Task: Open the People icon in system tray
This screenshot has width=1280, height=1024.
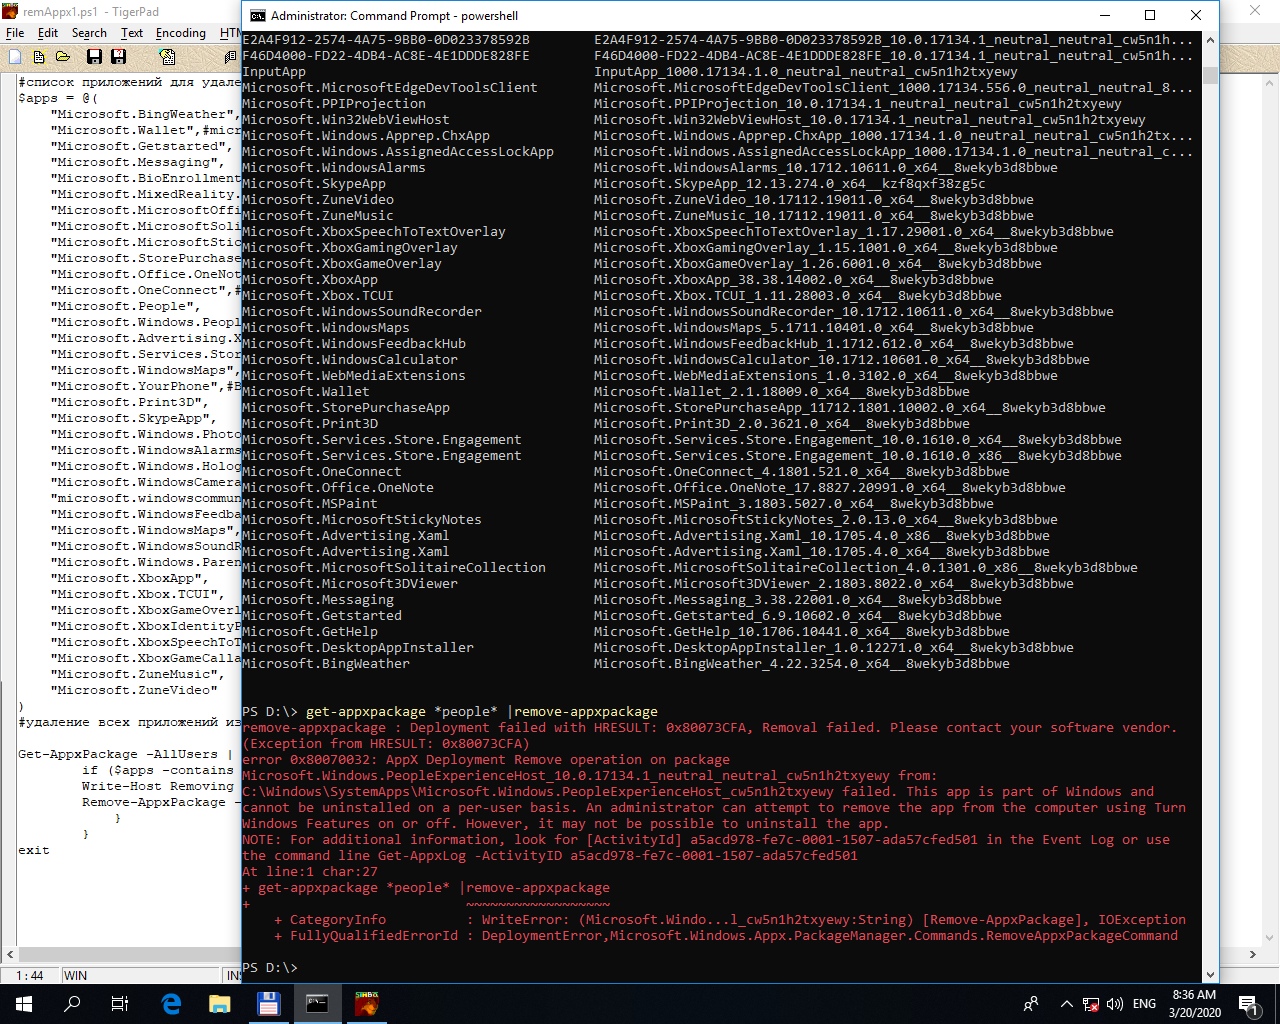Action: coord(1031,1004)
